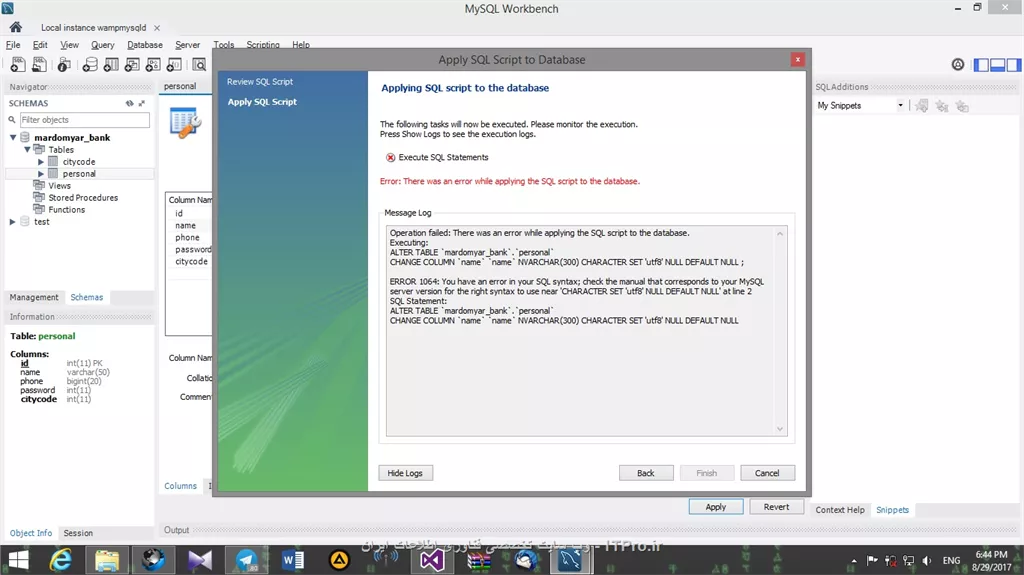Screen dimensions: 1024x575
Task: Open the View menu
Action: click(69, 44)
